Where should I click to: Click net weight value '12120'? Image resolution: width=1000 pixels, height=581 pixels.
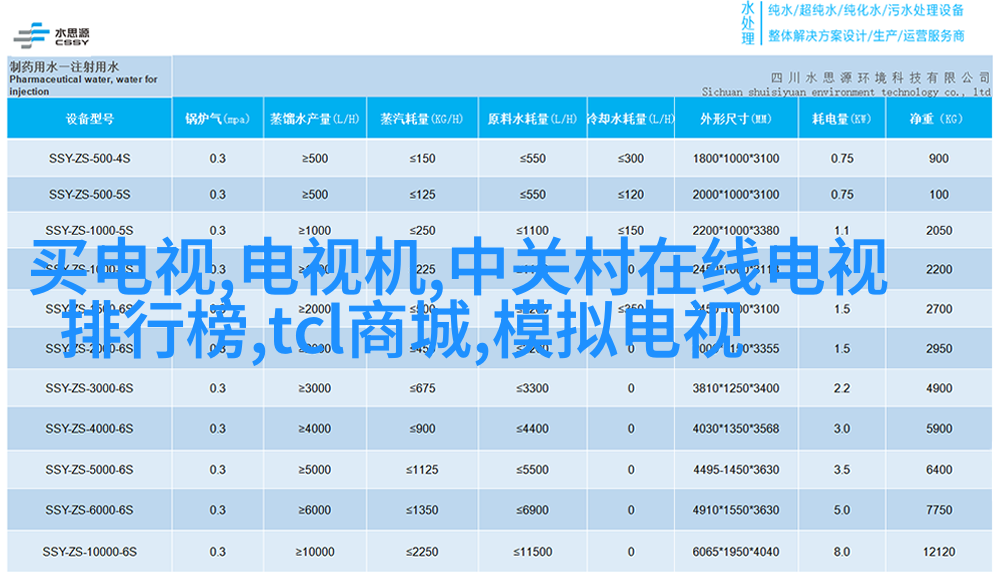point(939,552)
